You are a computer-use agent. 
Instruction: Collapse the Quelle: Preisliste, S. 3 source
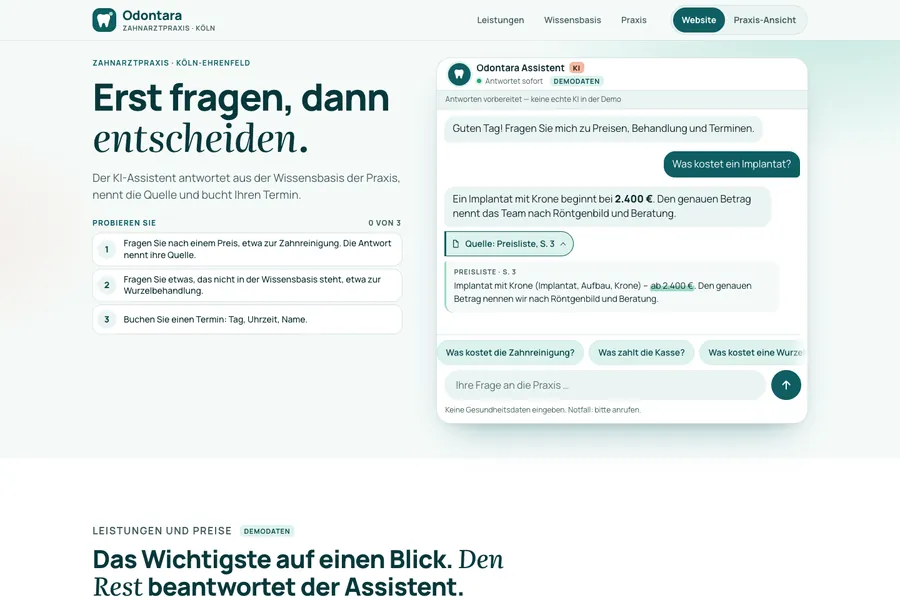coord(509,244)
